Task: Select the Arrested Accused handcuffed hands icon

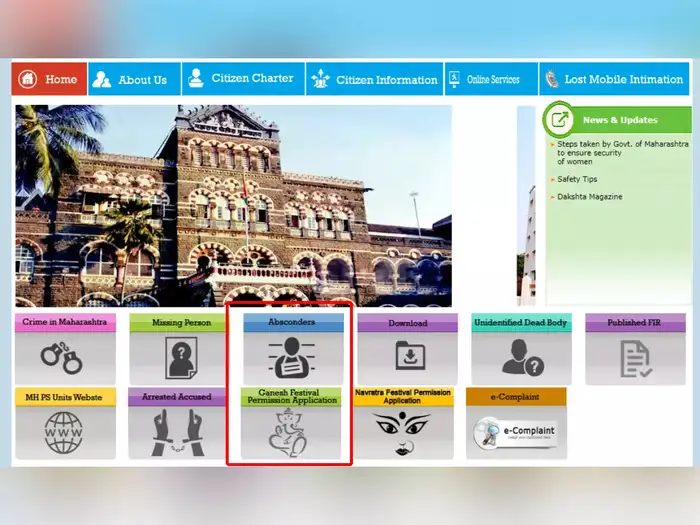Action: click(179, 432)
